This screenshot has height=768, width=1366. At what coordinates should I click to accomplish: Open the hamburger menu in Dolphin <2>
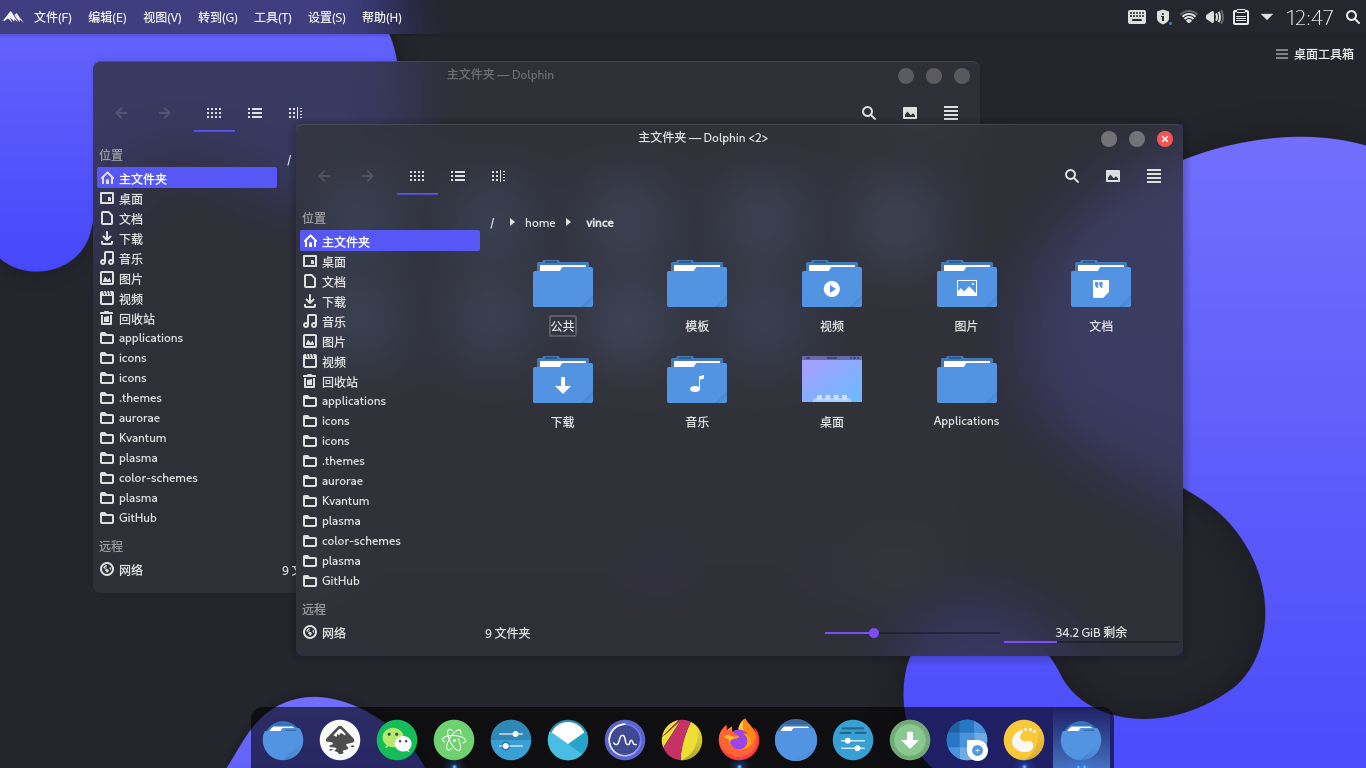(1154, 176)
